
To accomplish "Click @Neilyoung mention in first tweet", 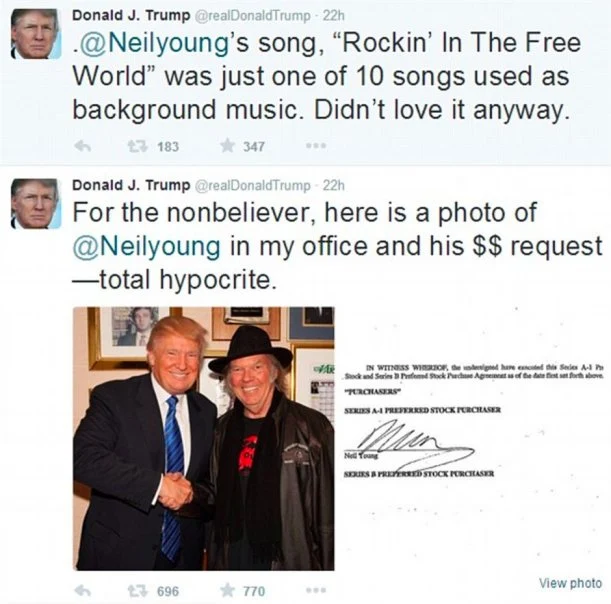I will click(x=152, y=44).
